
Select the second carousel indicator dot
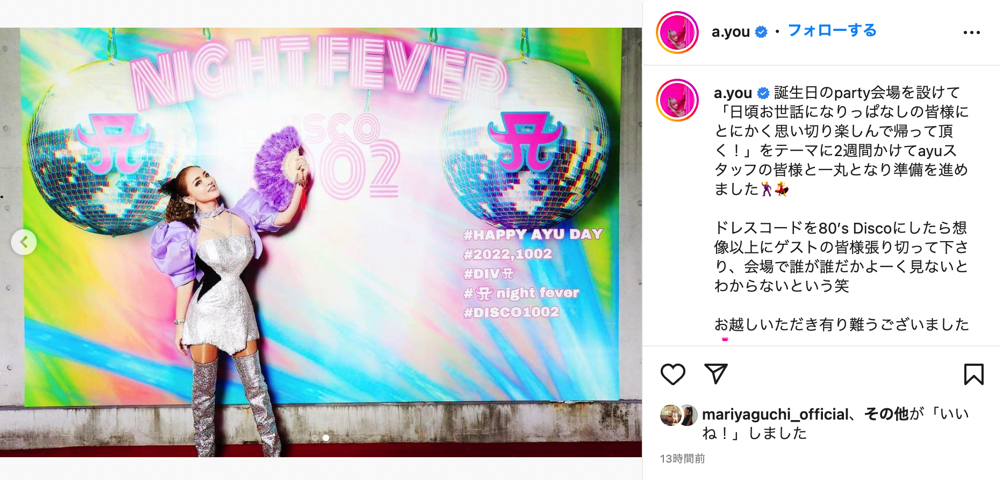click(x=326, y=438)
